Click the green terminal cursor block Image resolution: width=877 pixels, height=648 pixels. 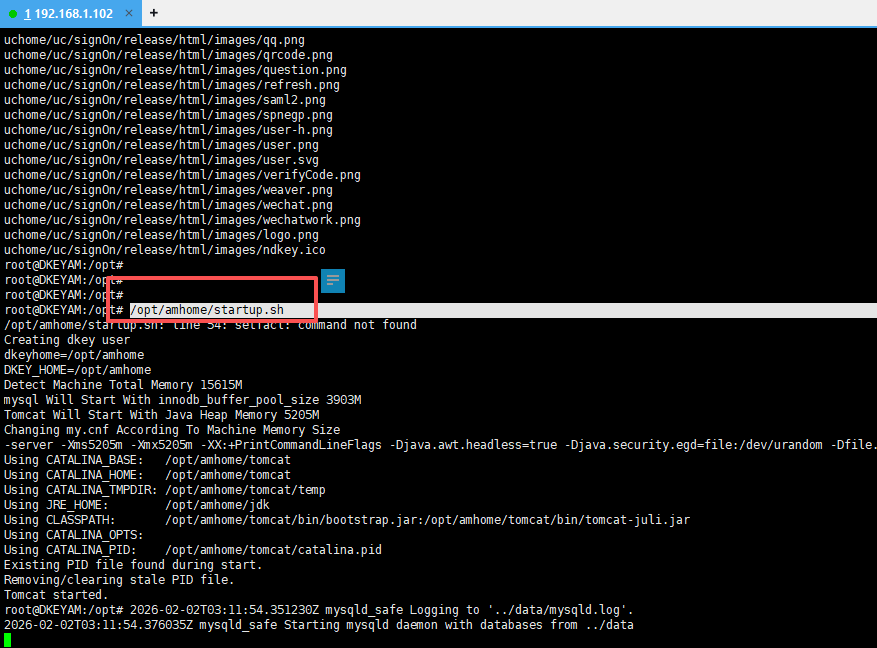point(8,640)
